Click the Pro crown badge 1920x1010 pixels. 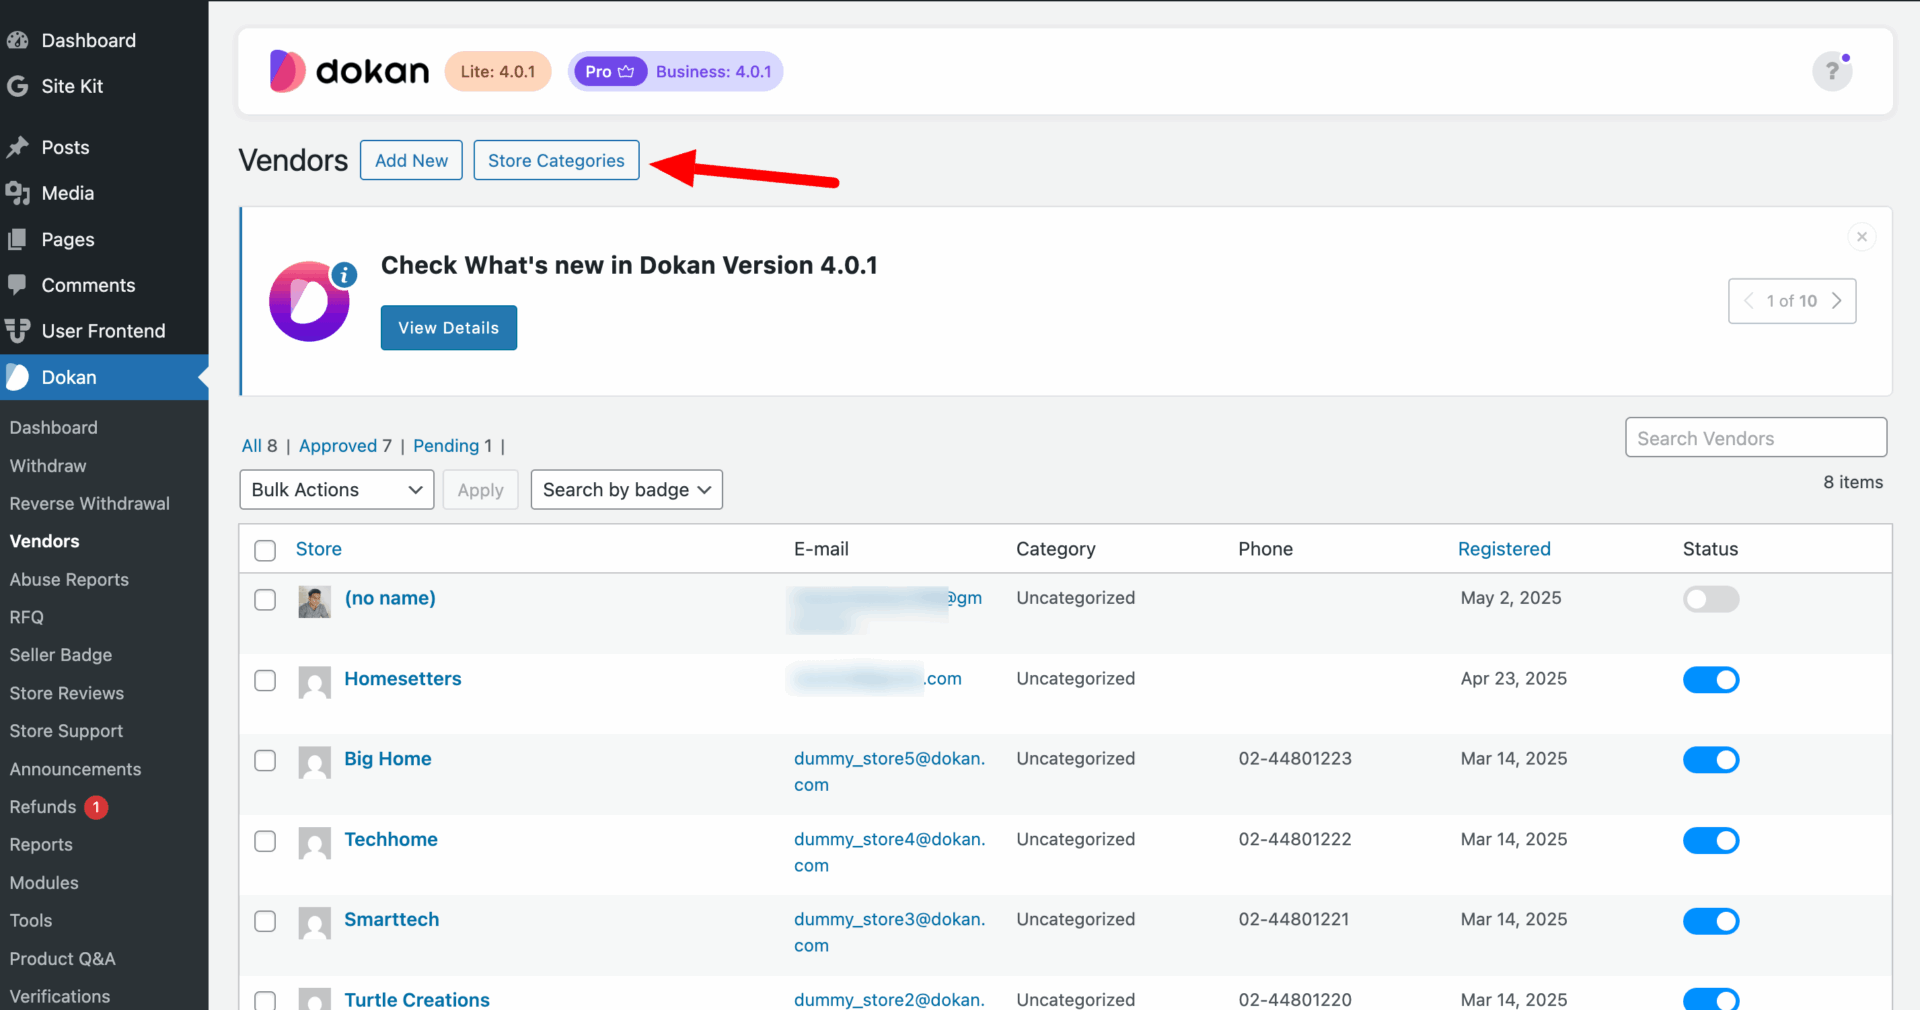pos(610,72)
